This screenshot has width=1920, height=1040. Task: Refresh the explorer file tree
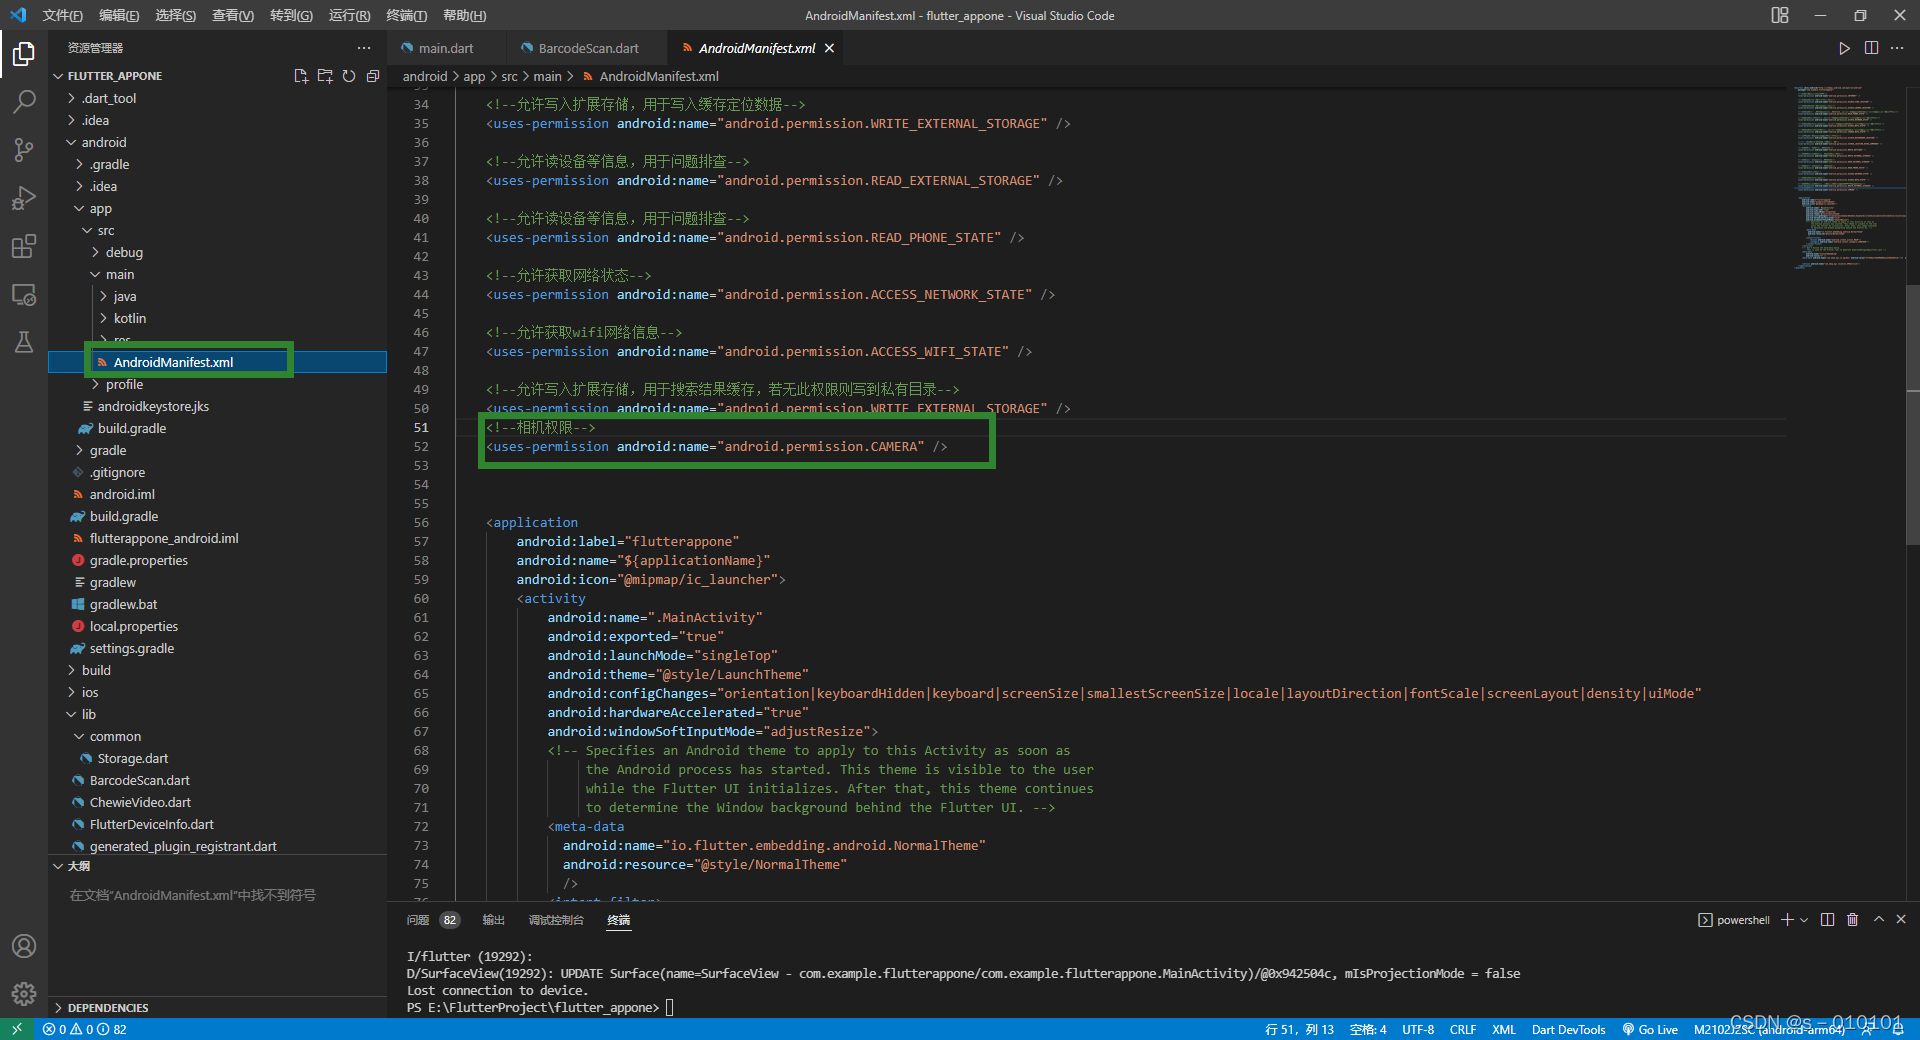(349, 76)
